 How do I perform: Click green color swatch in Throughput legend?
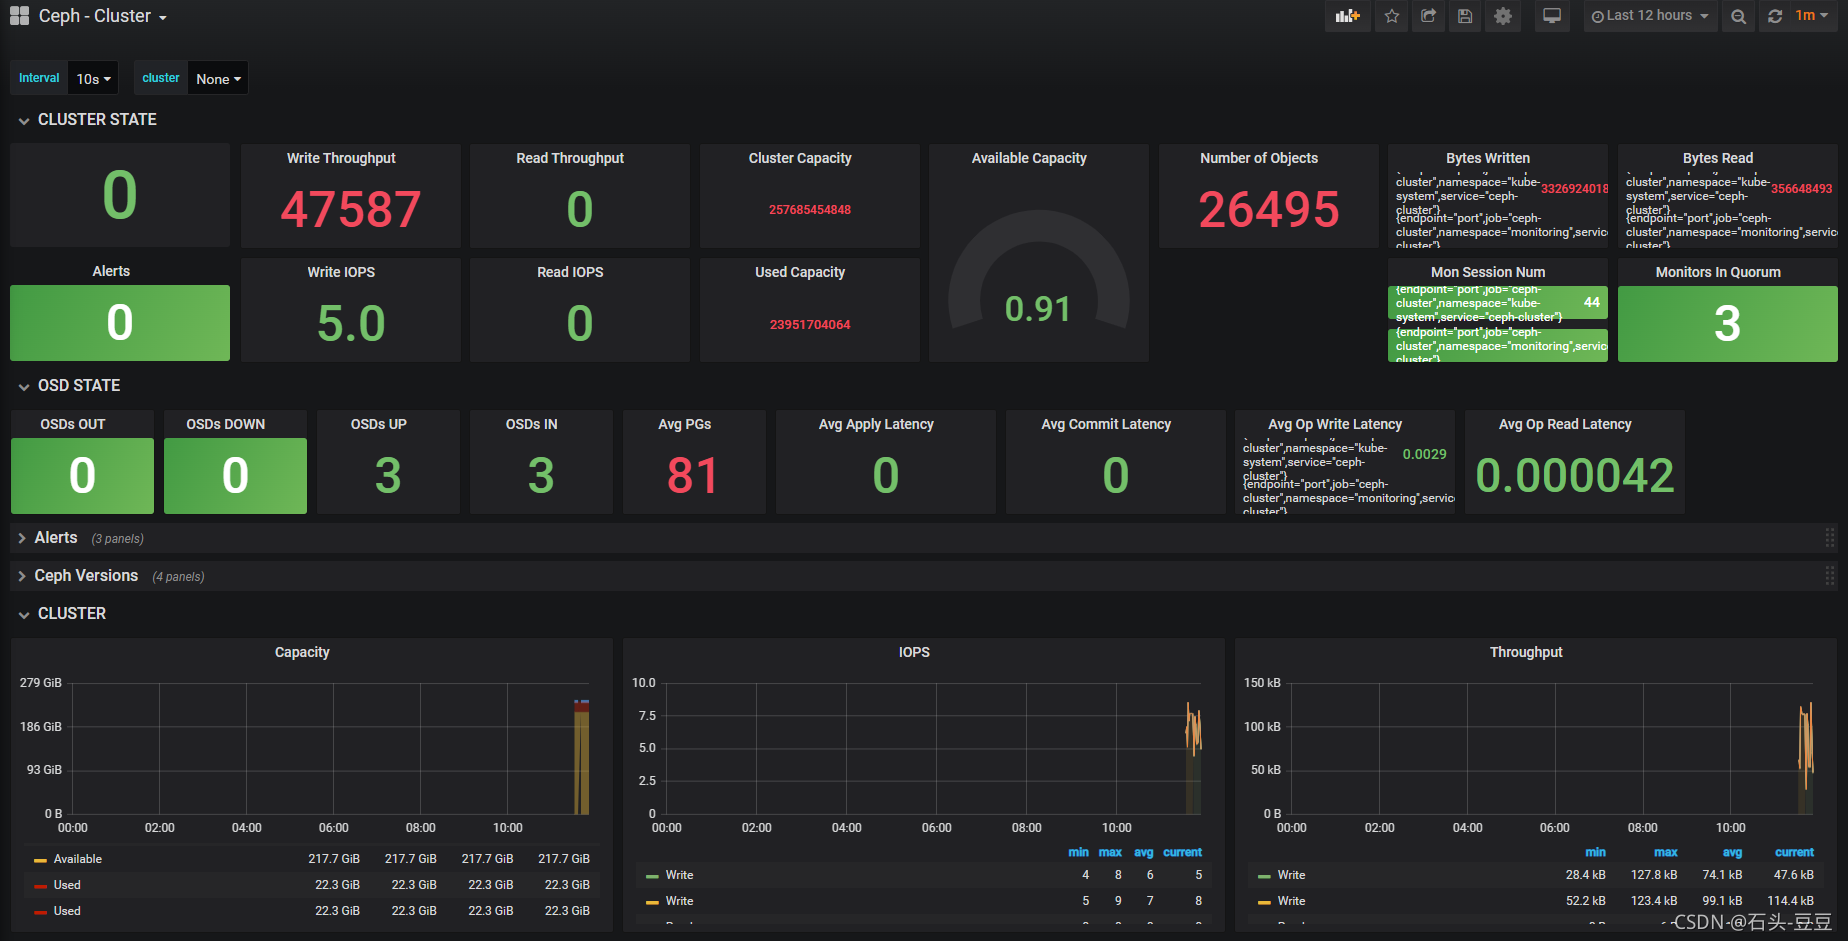(x=1264, y=876)
